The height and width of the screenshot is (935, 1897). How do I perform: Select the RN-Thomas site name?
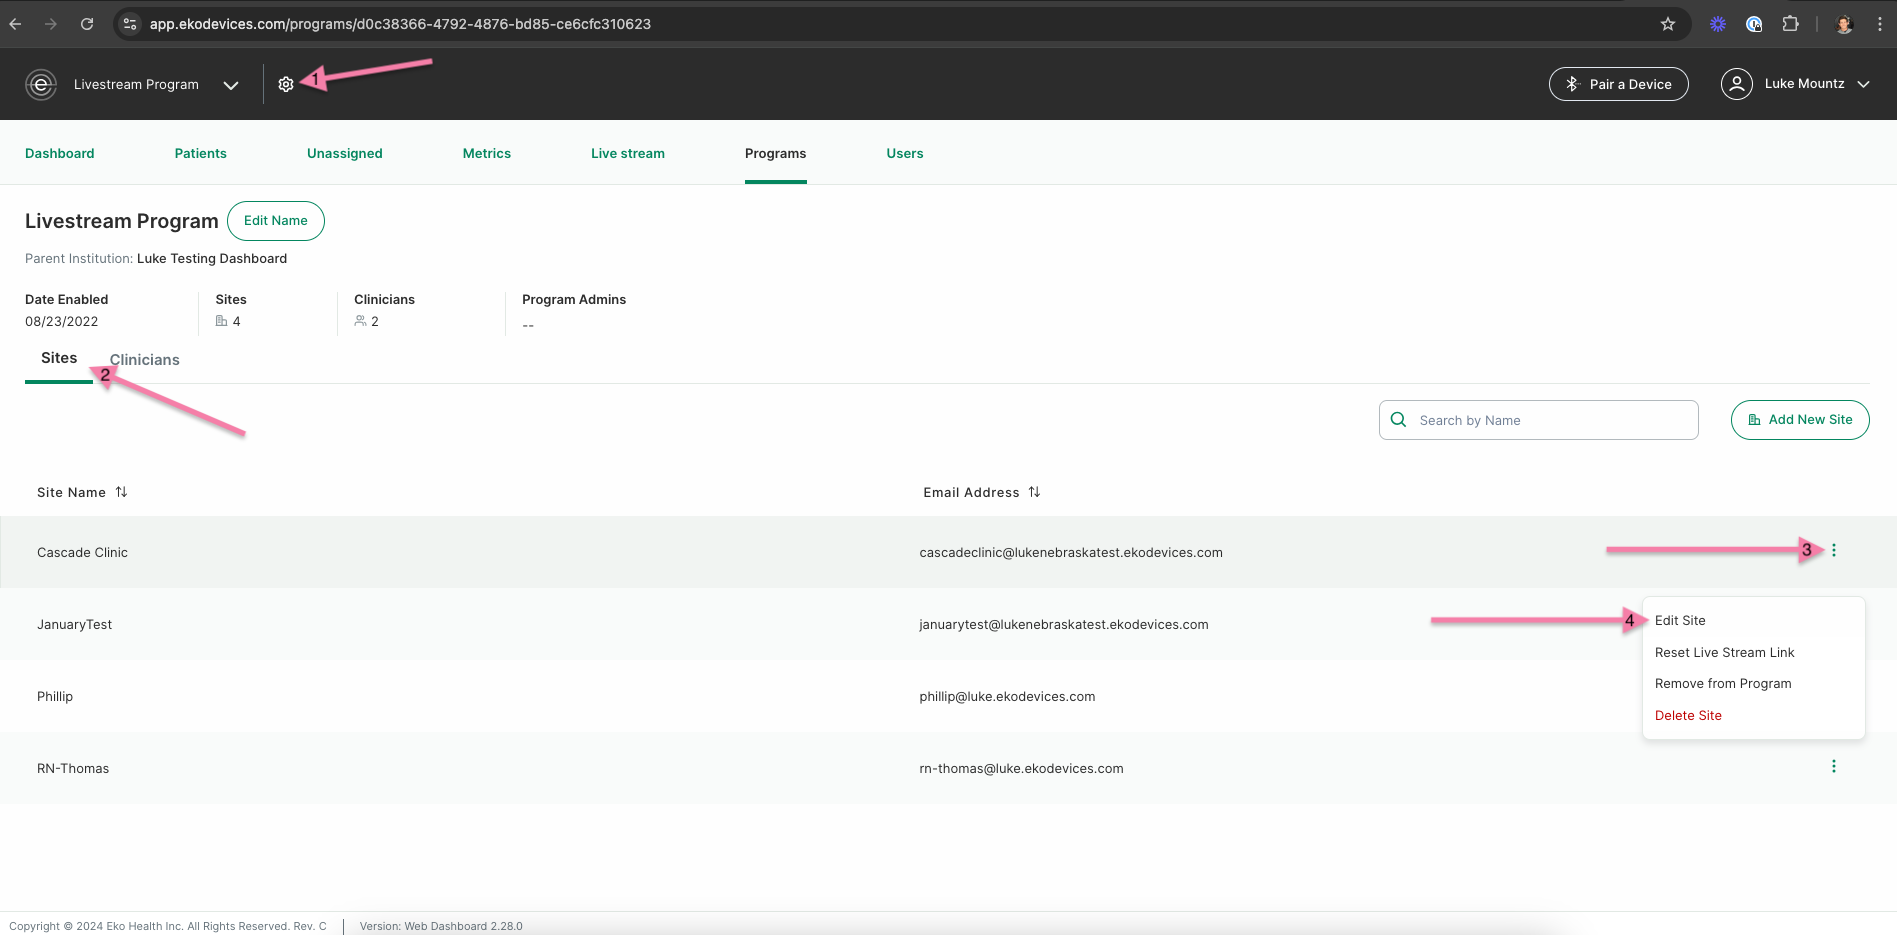click(73, 768)
